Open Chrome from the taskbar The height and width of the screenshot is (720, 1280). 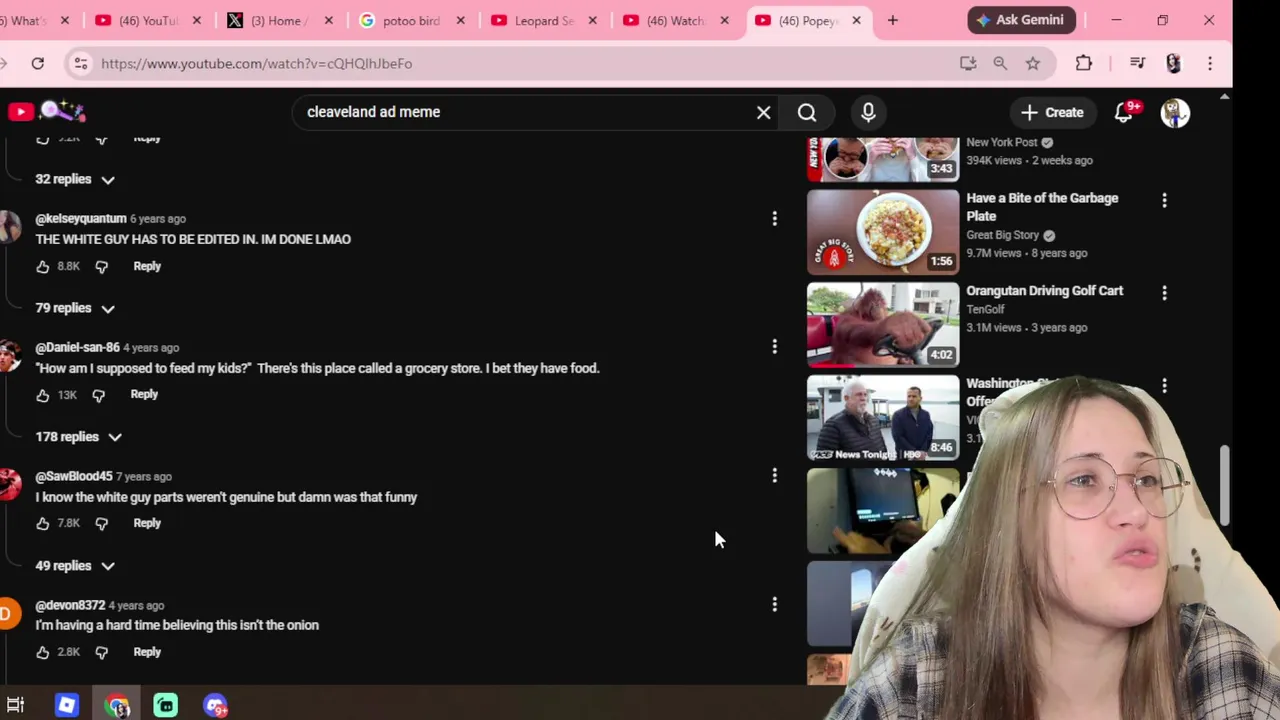click(118, 706)
